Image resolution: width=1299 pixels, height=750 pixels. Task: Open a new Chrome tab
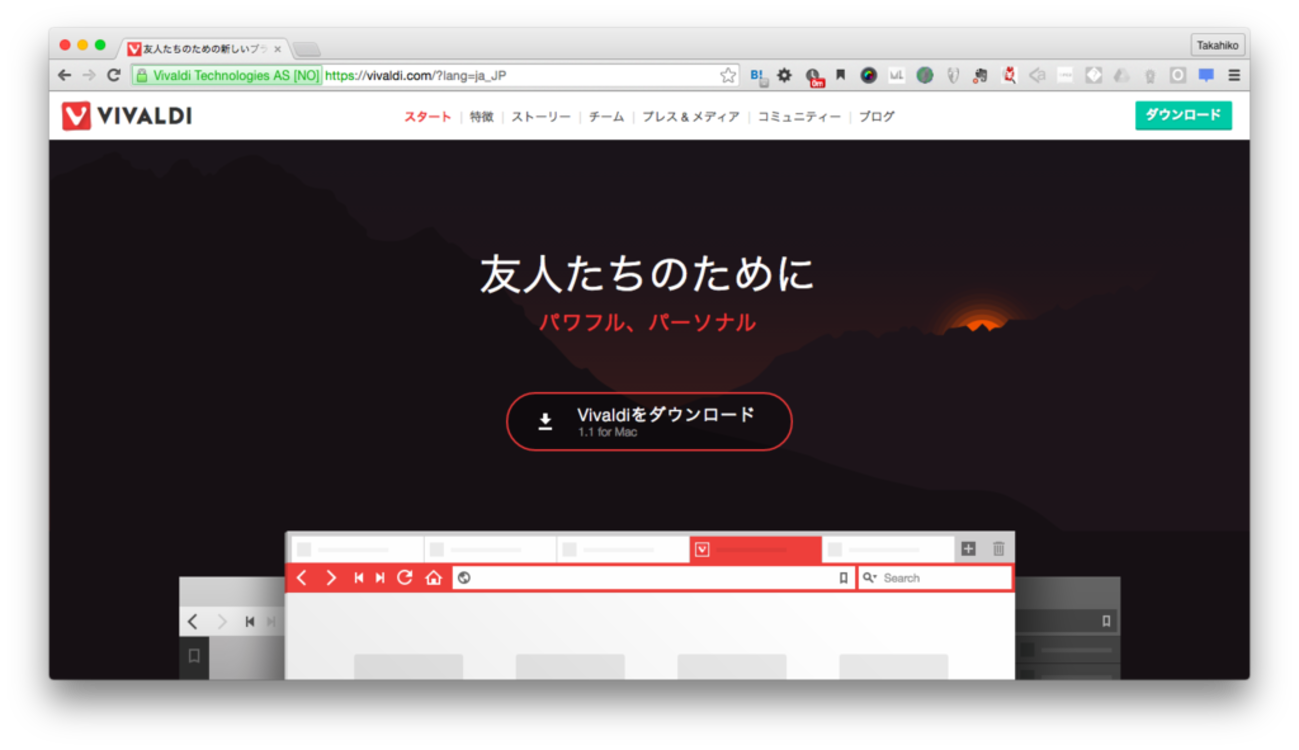click(x=306, y=49)
